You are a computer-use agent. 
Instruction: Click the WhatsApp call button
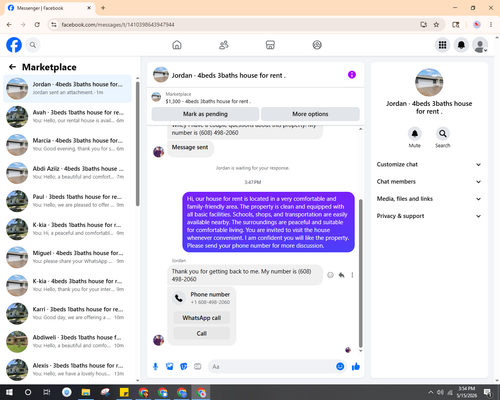(202, 318)
